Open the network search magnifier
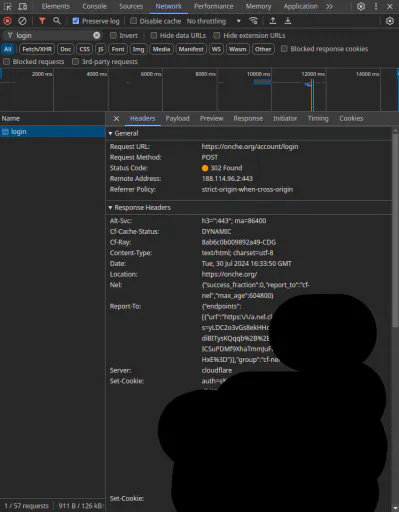Image resolution: width=399 pixels, height=512 pixels. 57,21
